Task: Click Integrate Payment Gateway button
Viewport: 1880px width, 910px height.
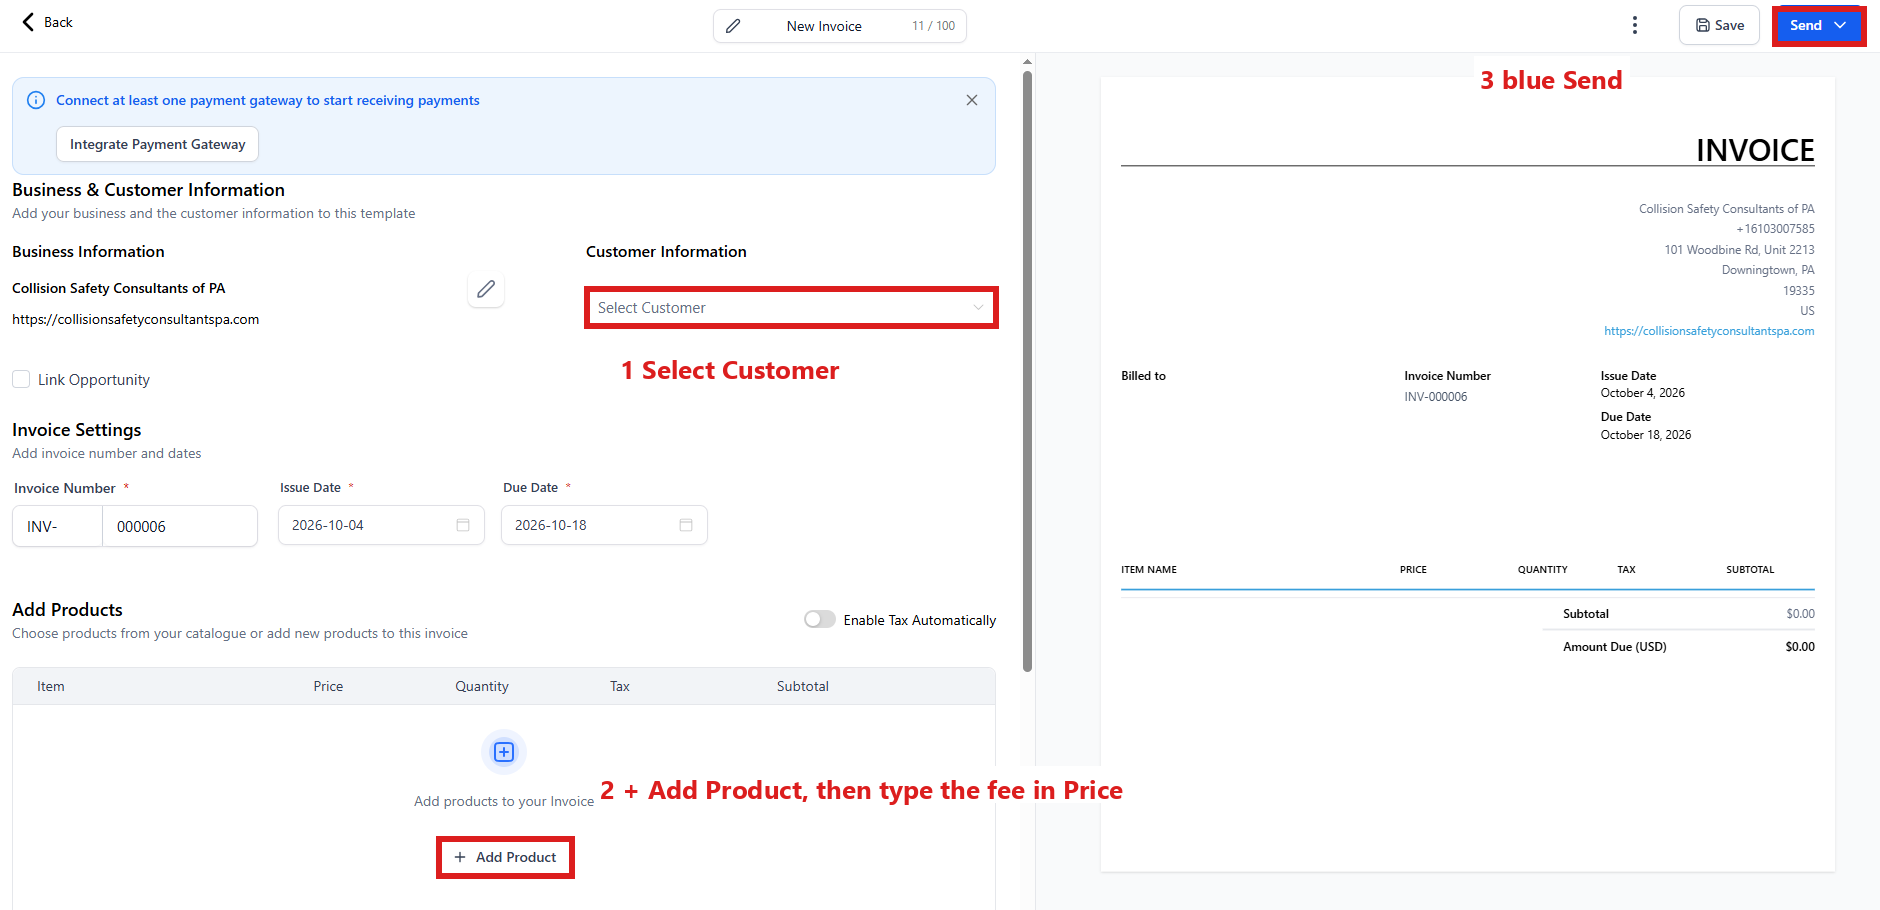Action: 157,144
